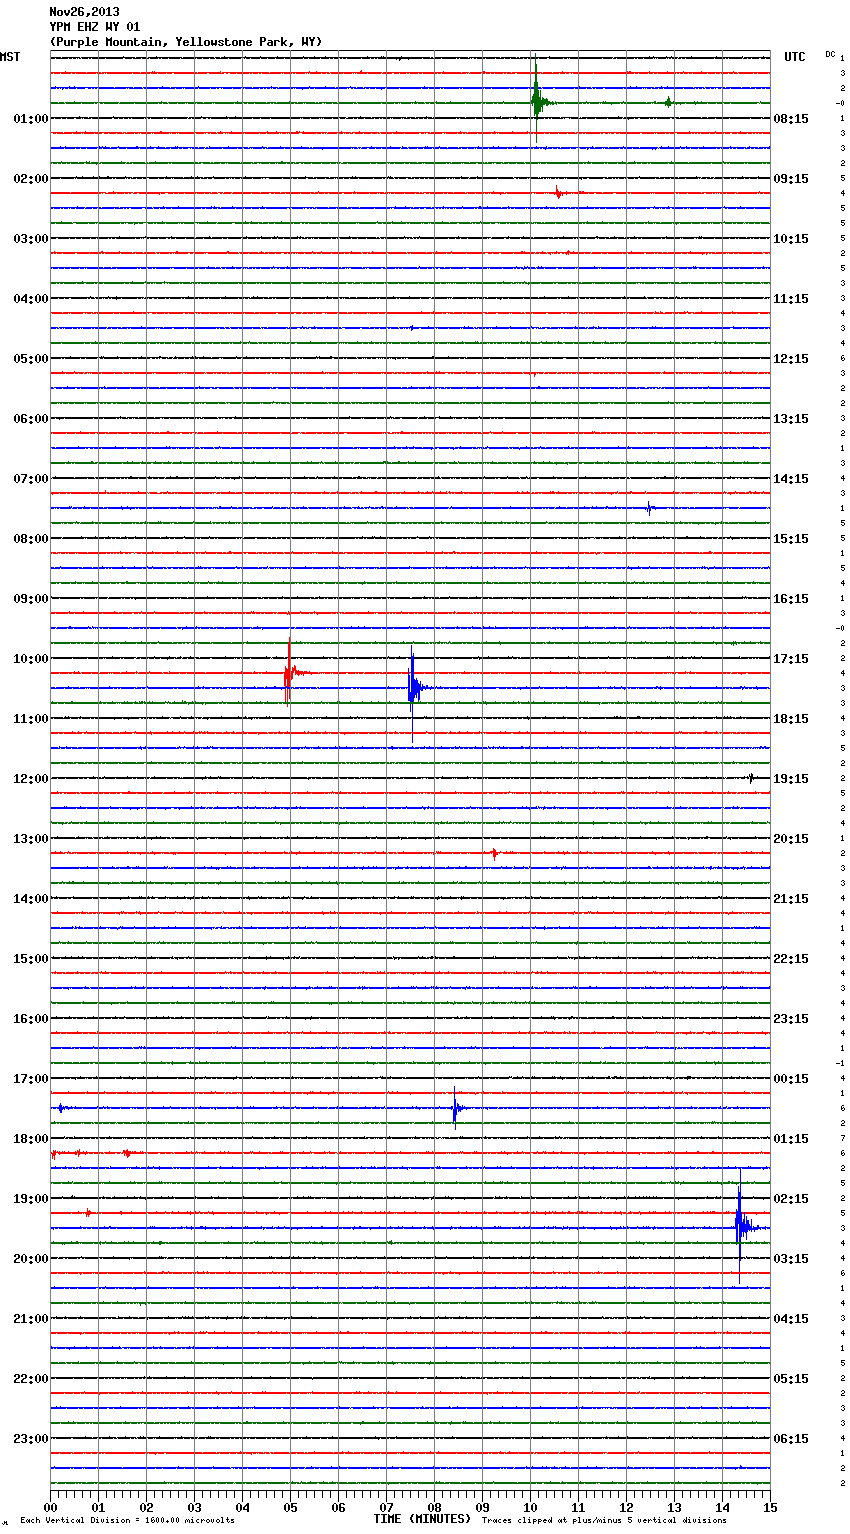
Task: Click the TIME (MINUTES) axis title
Action: [422, 1519]
